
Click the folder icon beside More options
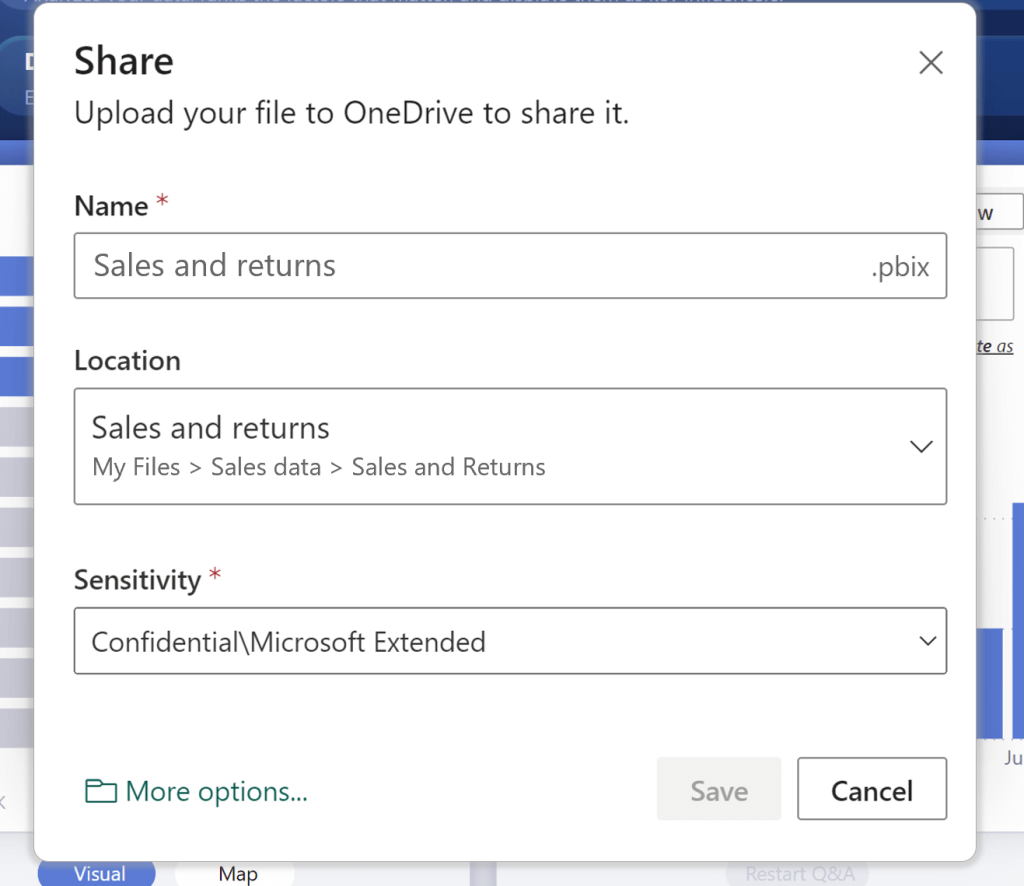pos(100,792)
